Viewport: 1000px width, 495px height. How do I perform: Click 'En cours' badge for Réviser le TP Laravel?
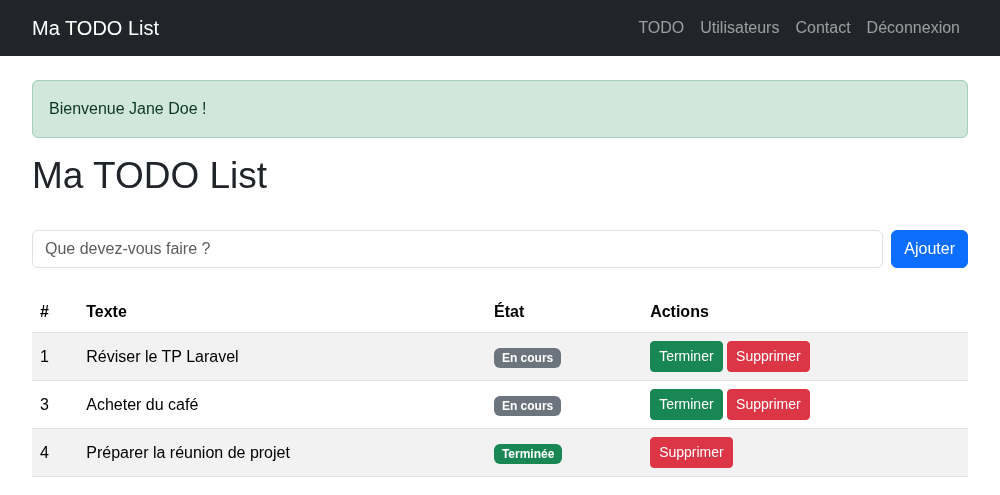tap(527, 358)
